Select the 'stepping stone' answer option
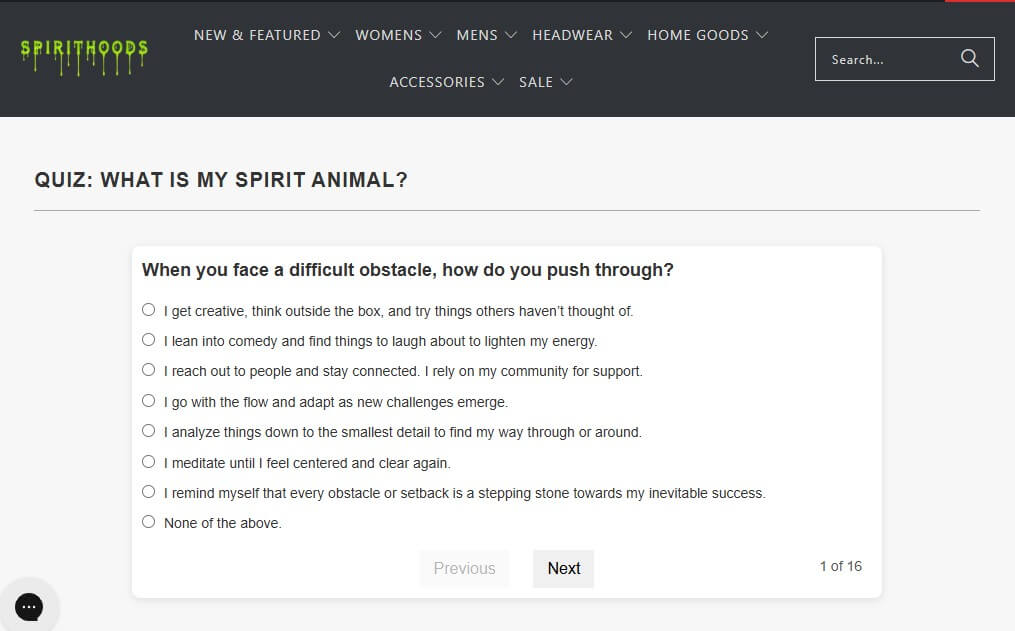The height and width of the screenshot is (631, 1015). pyautogui.click(x=149, y=492)
